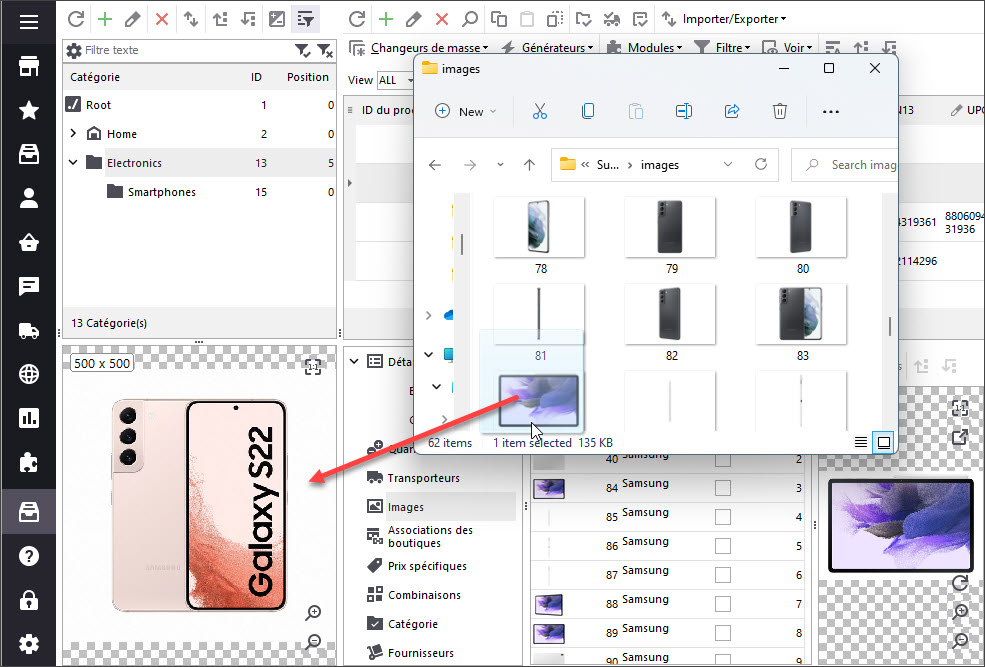
Task: Add a new product with the green plus
Action: (386, 19)
